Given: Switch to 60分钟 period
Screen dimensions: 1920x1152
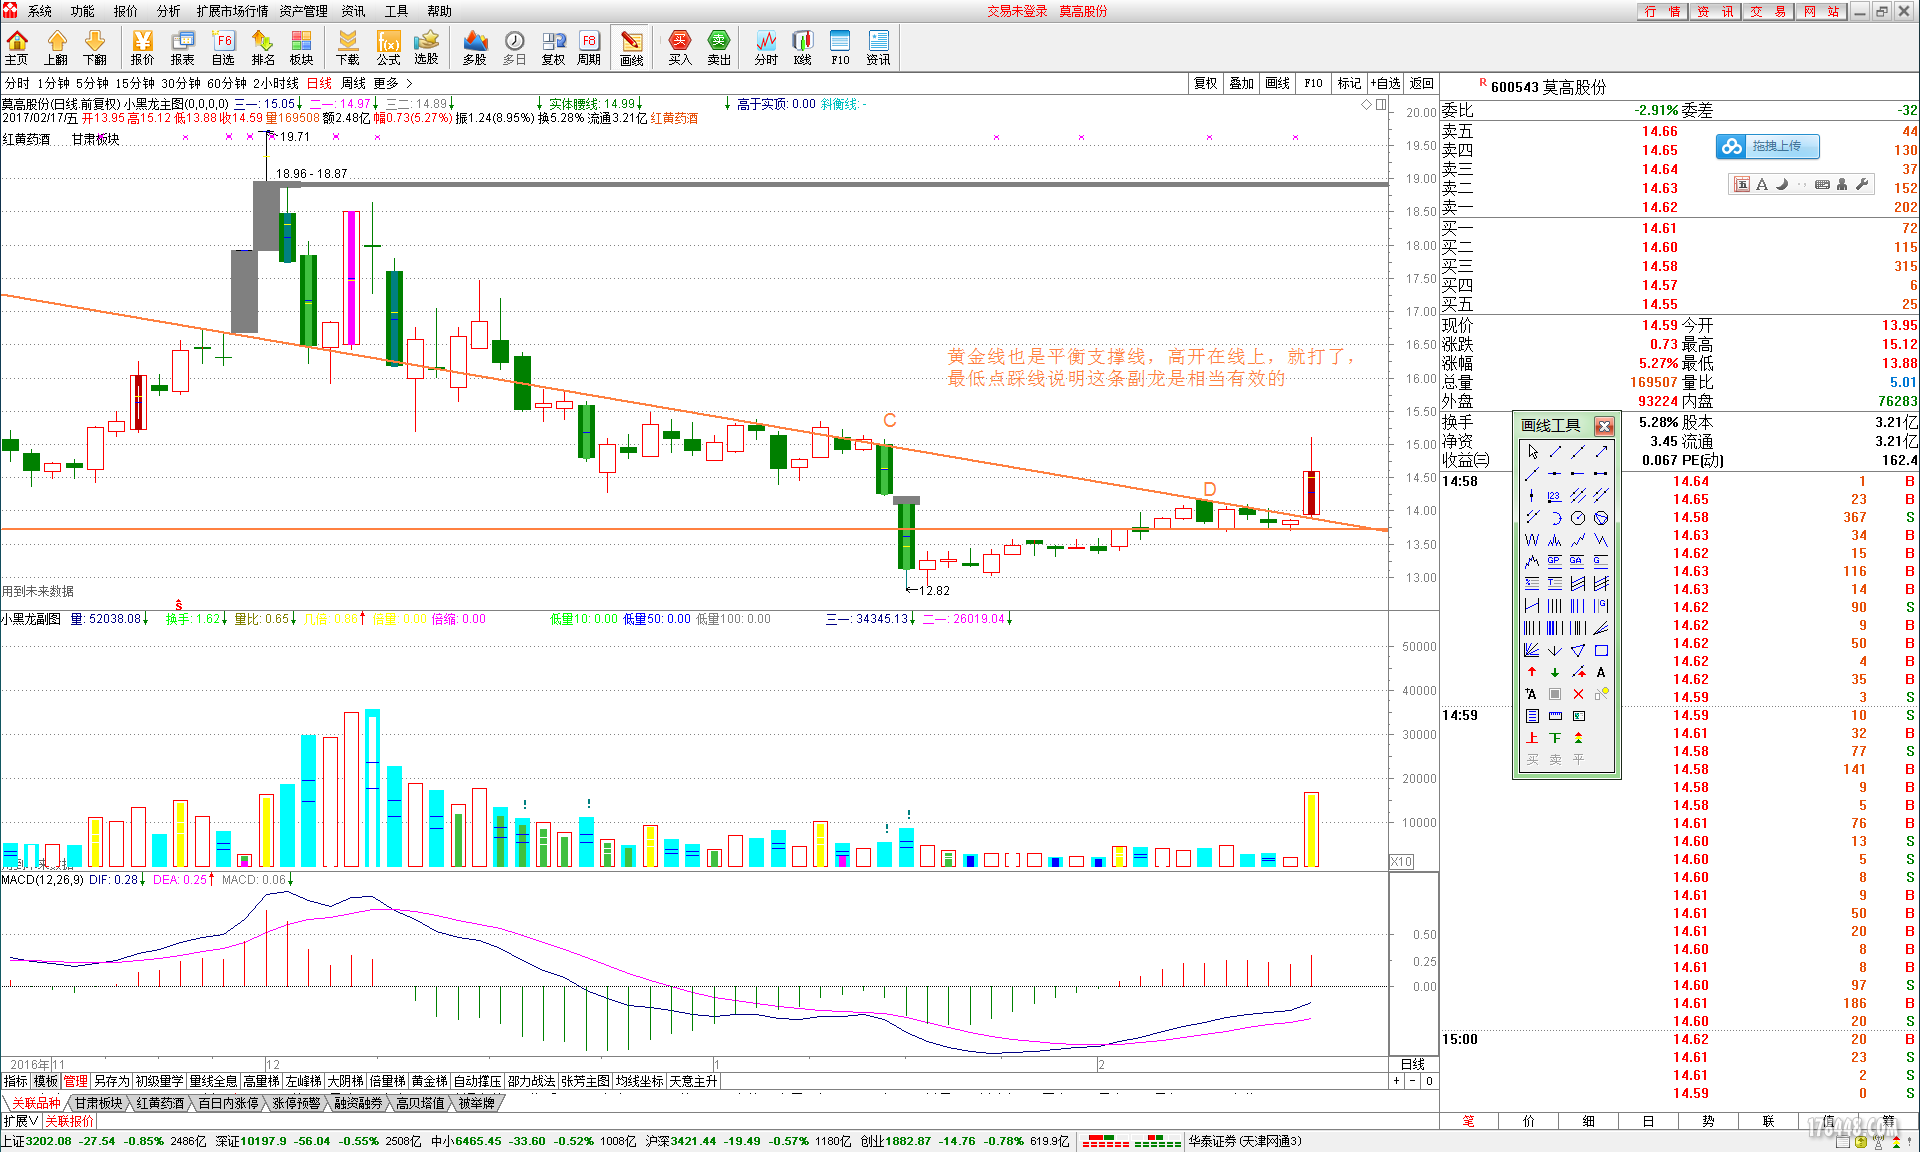Looking at the screenshot, I should (227, 83).
